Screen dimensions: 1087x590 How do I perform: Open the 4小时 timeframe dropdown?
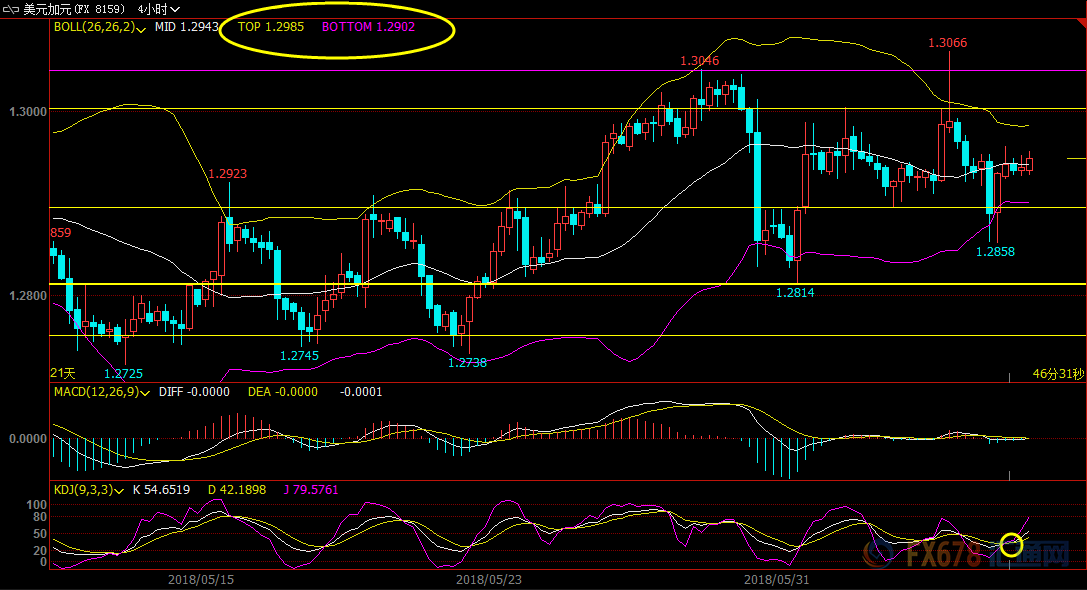point(158,8)
